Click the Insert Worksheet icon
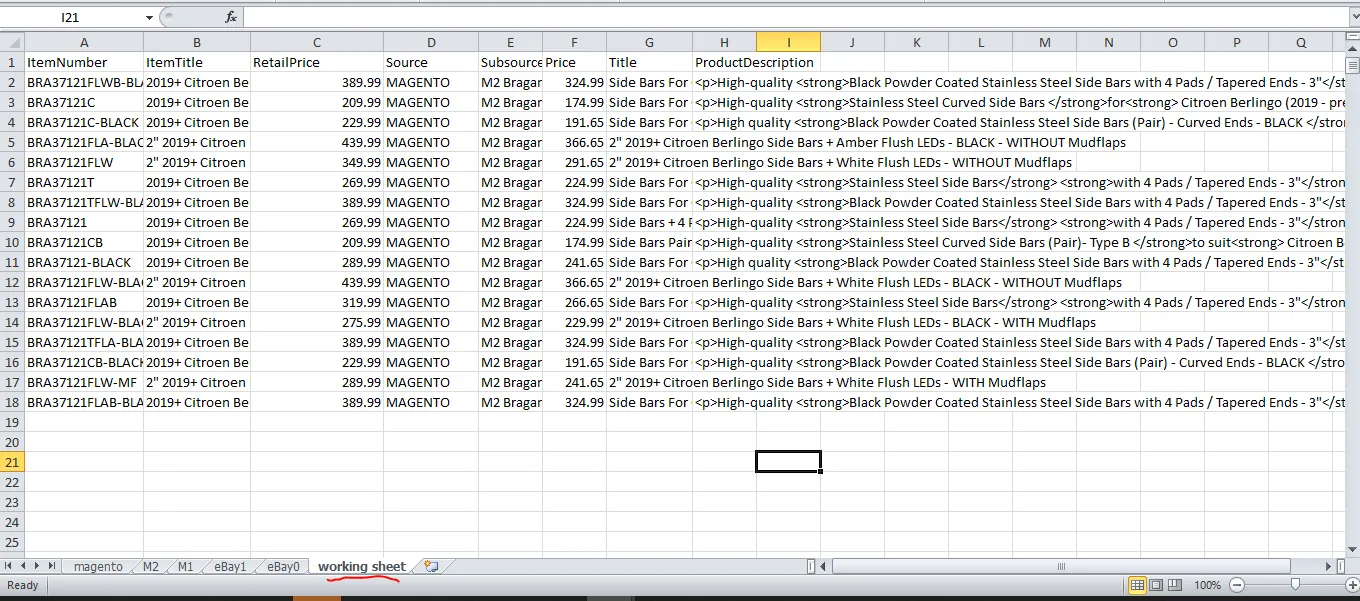Viewport: 1360px width, 601px height. pyautogui.click(x=431, y=566)
